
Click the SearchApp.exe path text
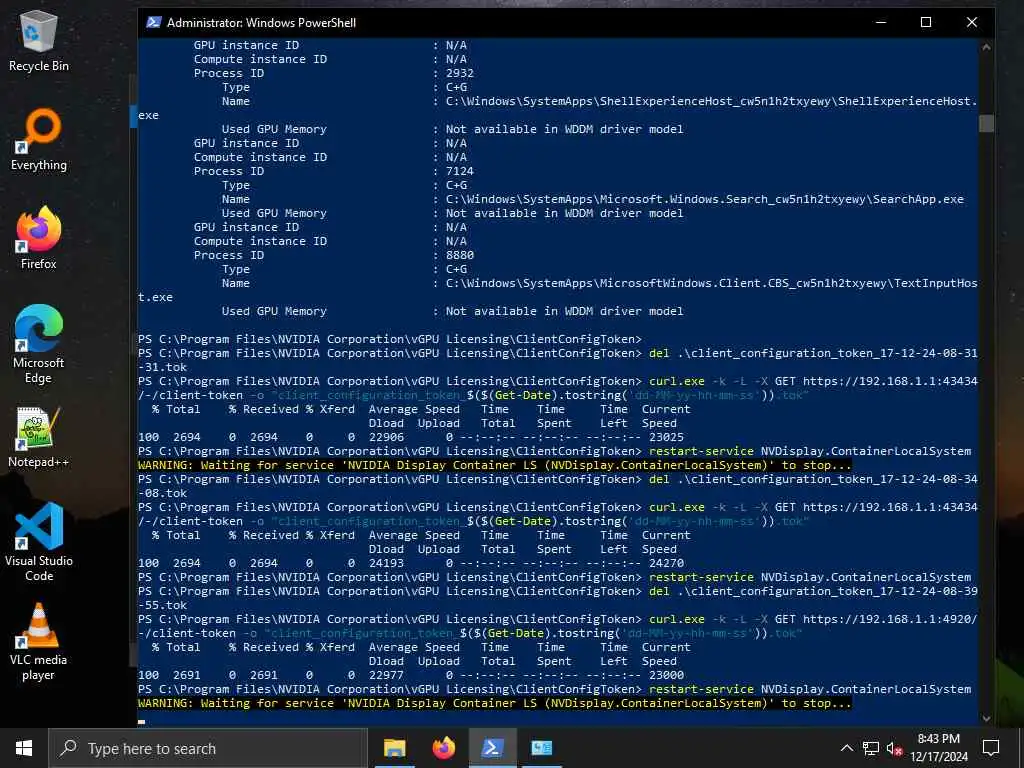click(x=705, y=199)
